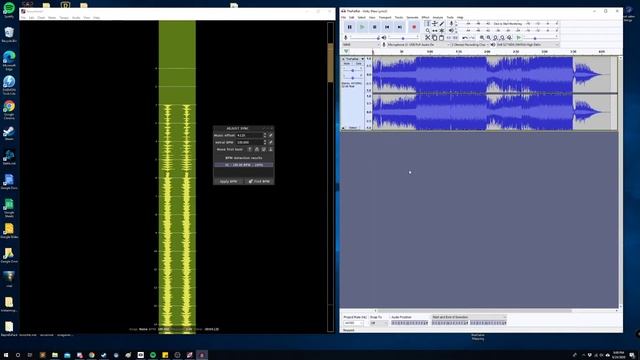
Task: Click the Pause button in Audacity
Action: pos(349,27)
